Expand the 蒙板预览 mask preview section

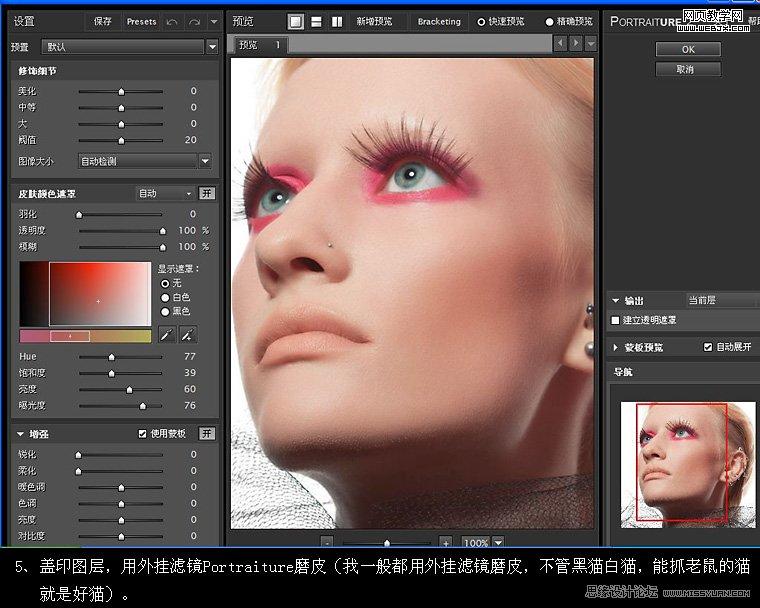(616, 347)
